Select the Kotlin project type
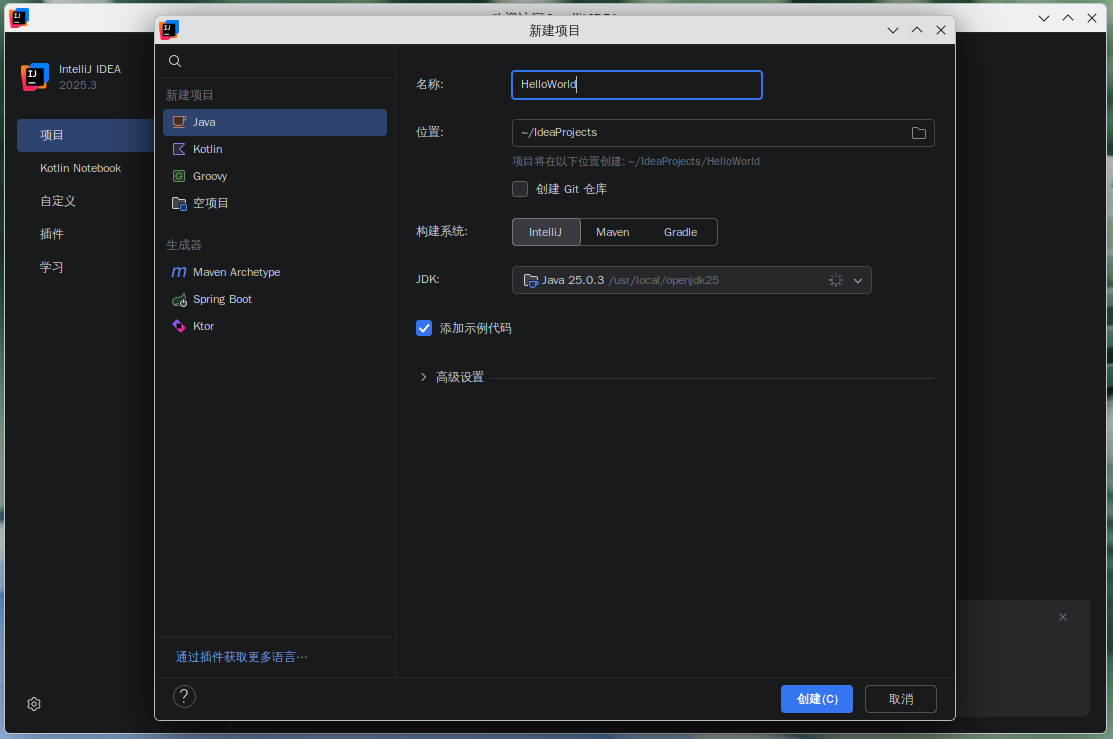Screen dimensions: 1113x739 275,149
